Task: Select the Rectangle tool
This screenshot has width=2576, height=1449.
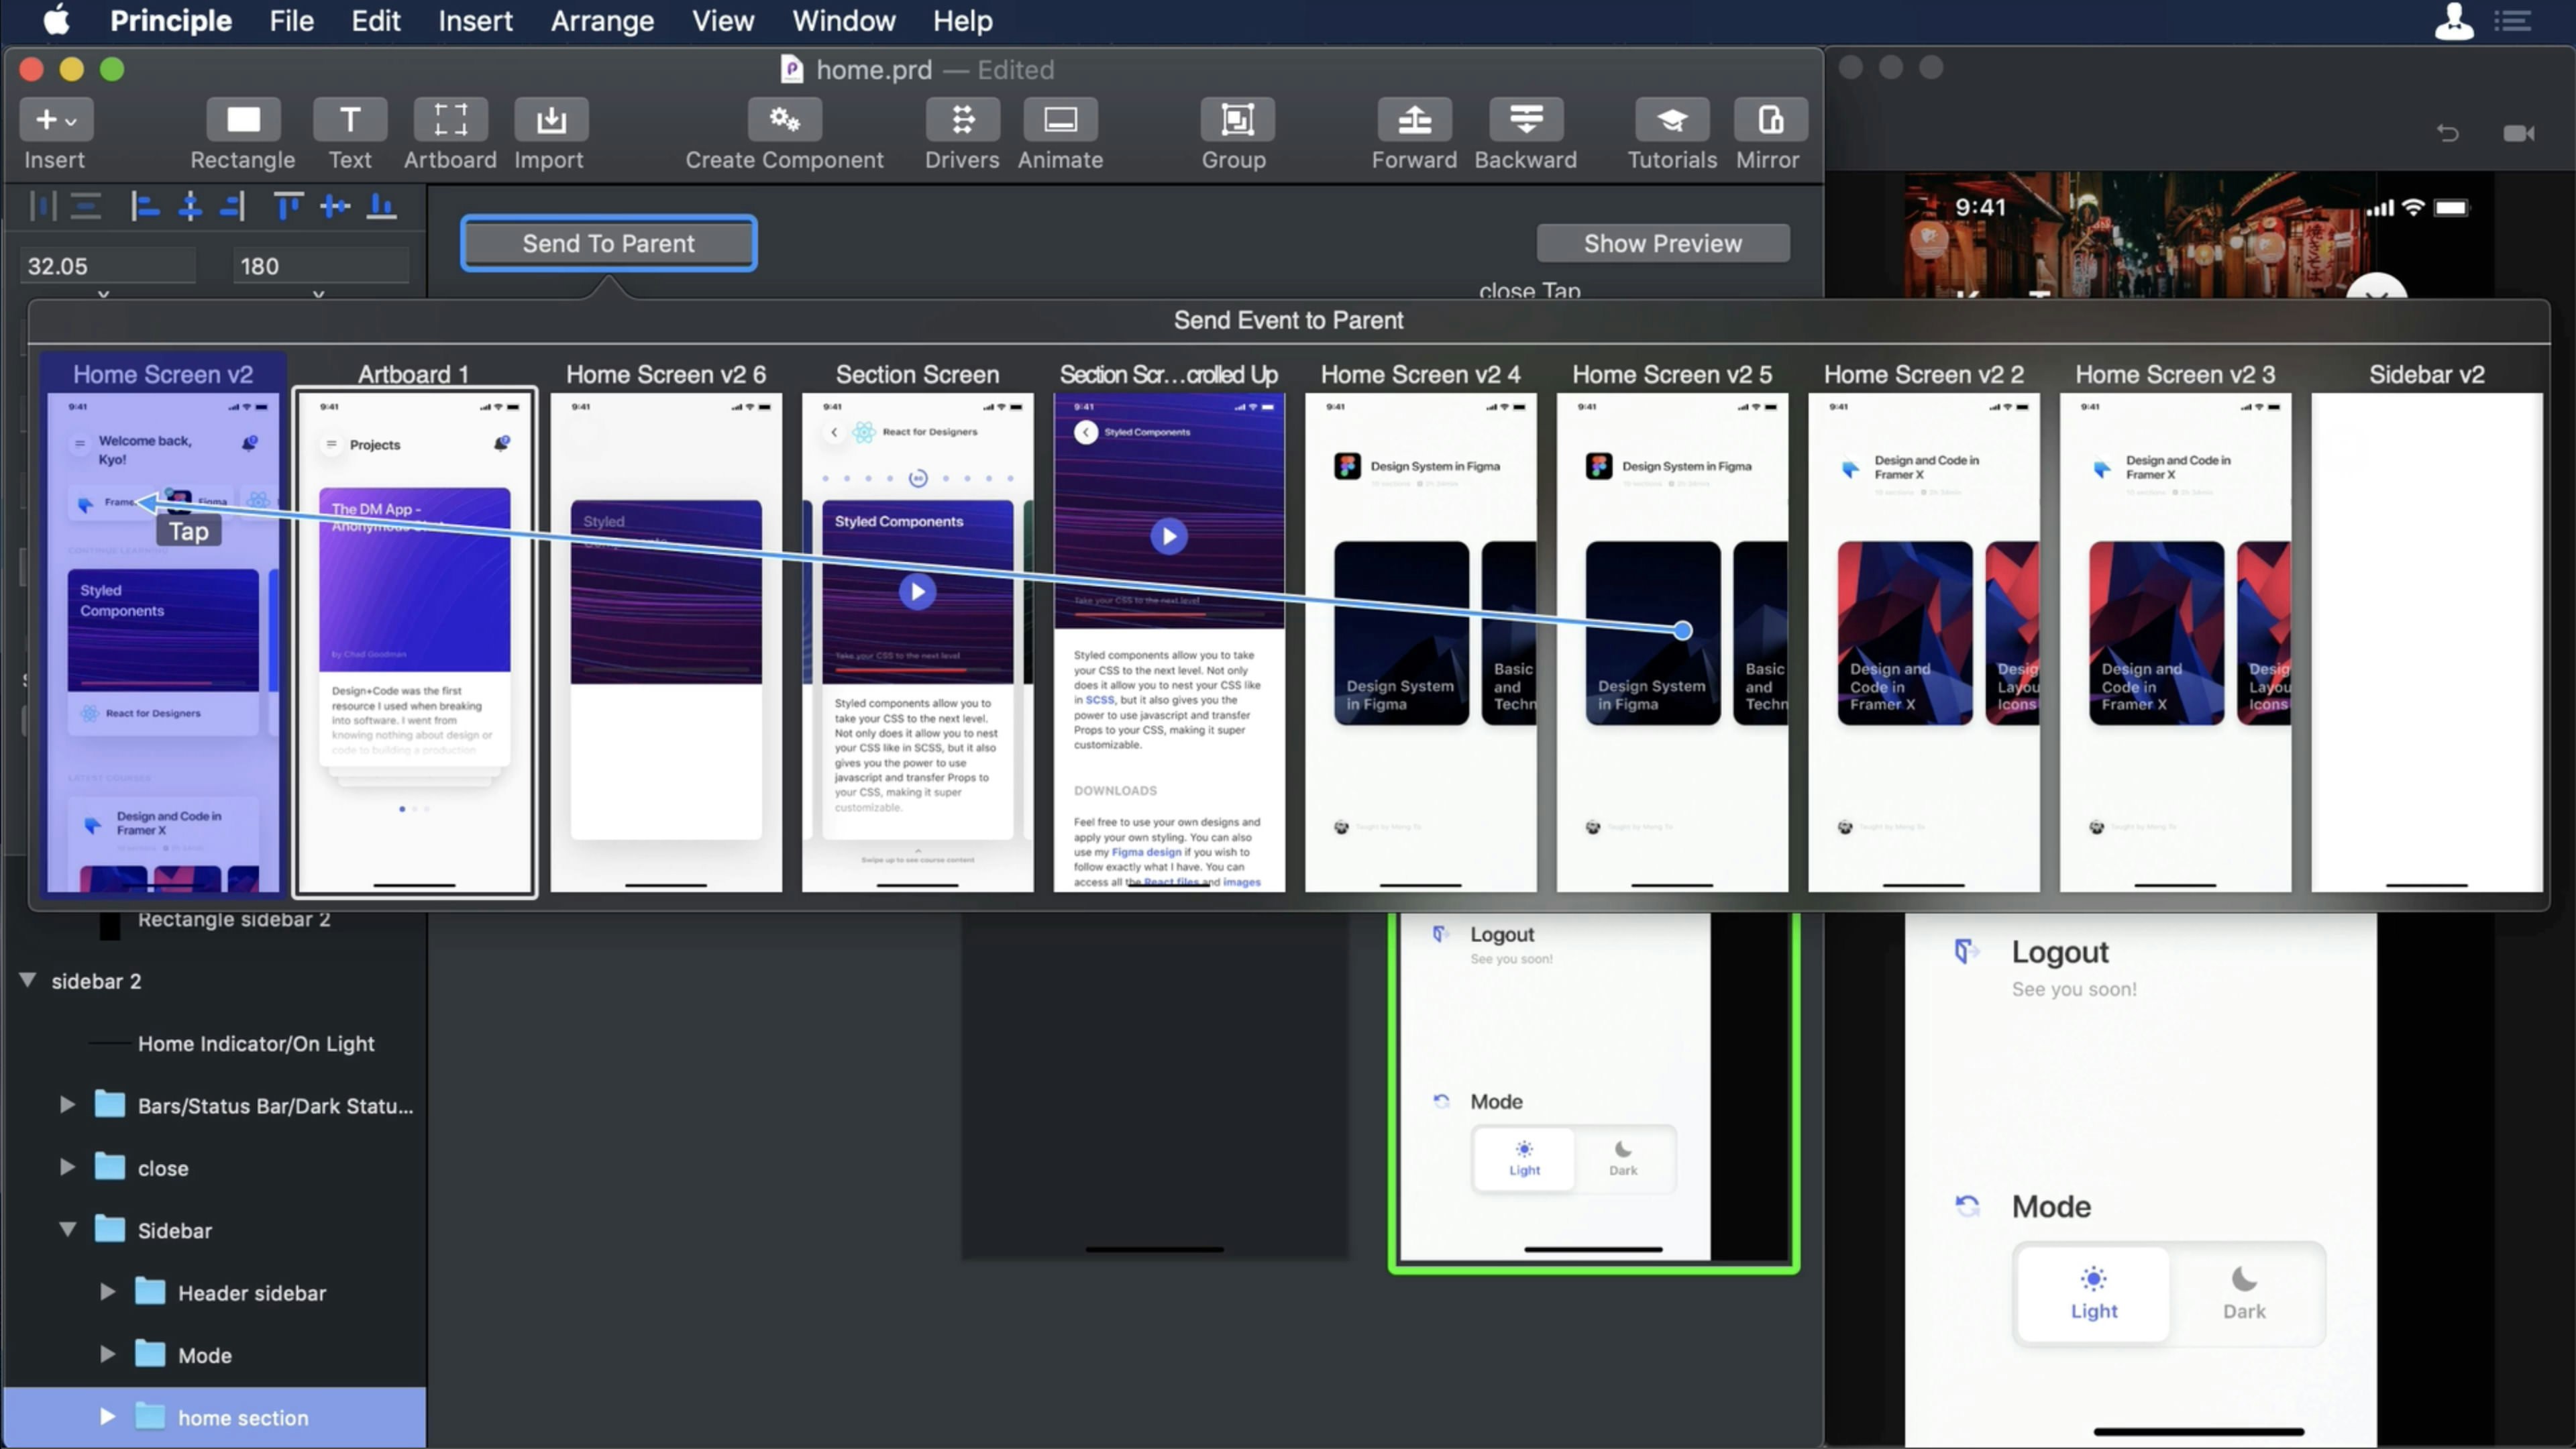Action: pos(242,120)
